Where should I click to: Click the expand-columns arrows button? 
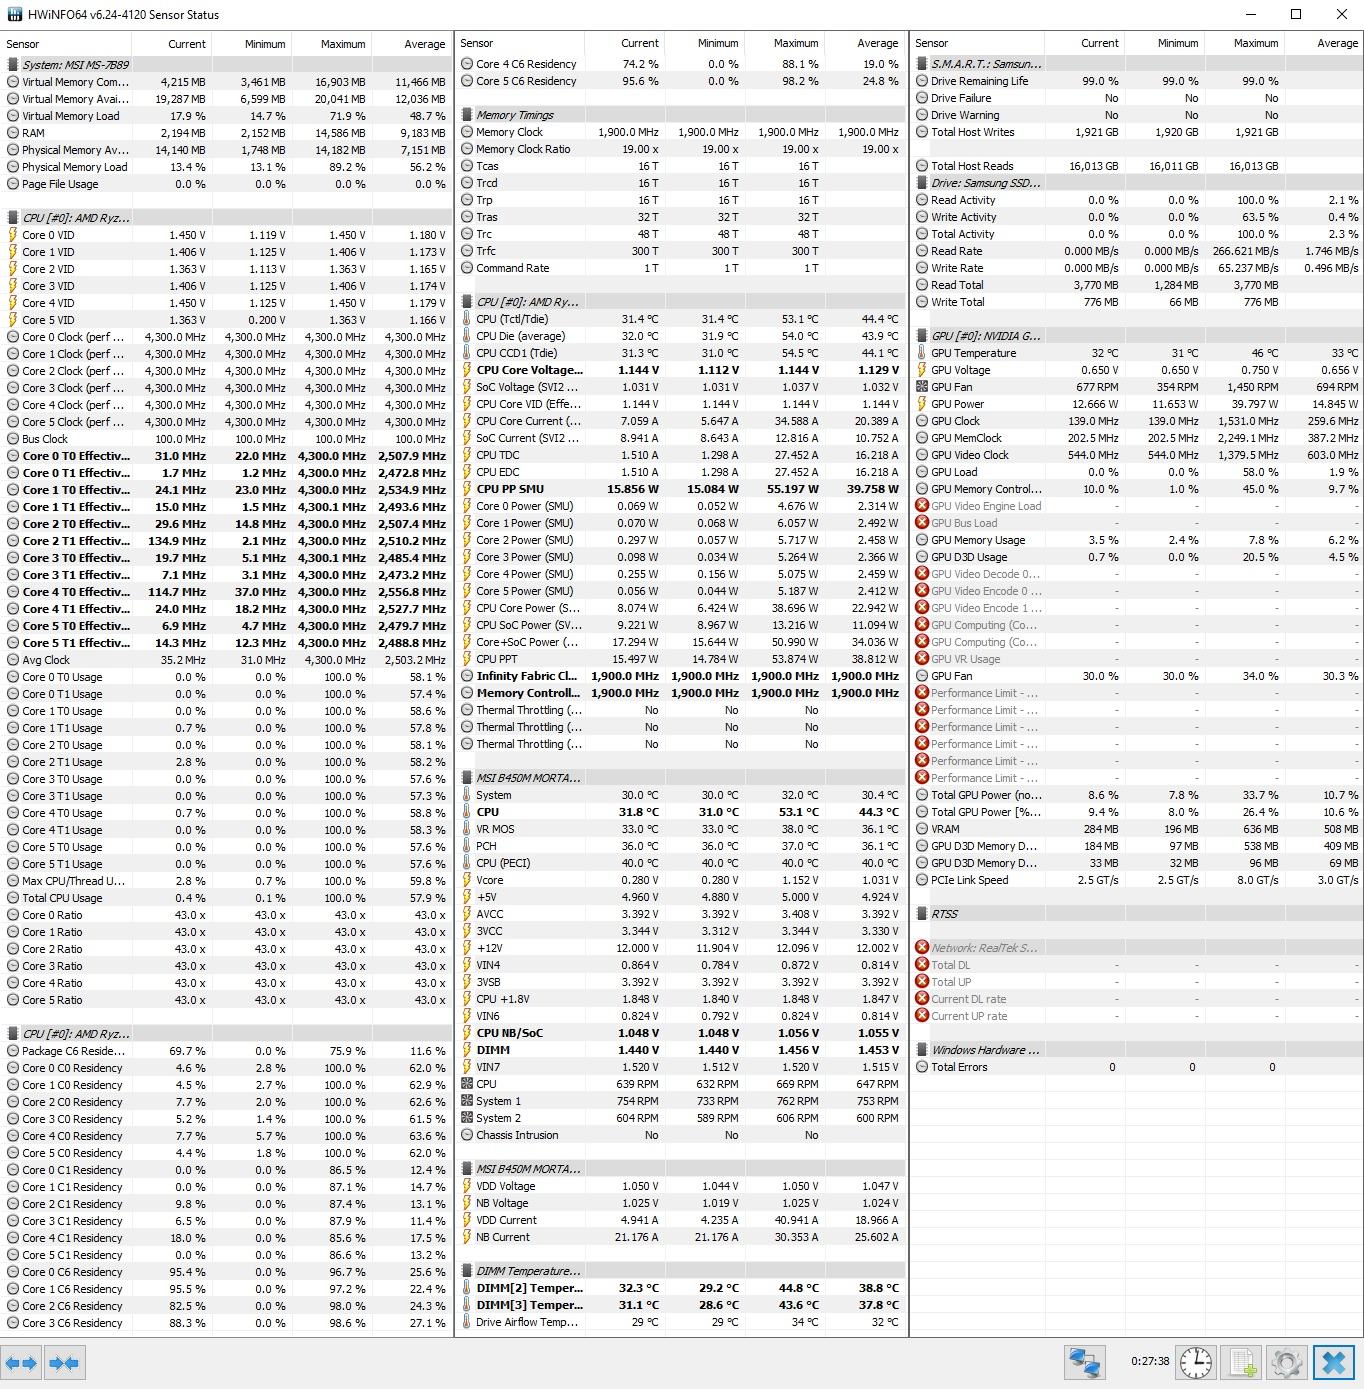pyautogui.click(x=21, y=1362)
